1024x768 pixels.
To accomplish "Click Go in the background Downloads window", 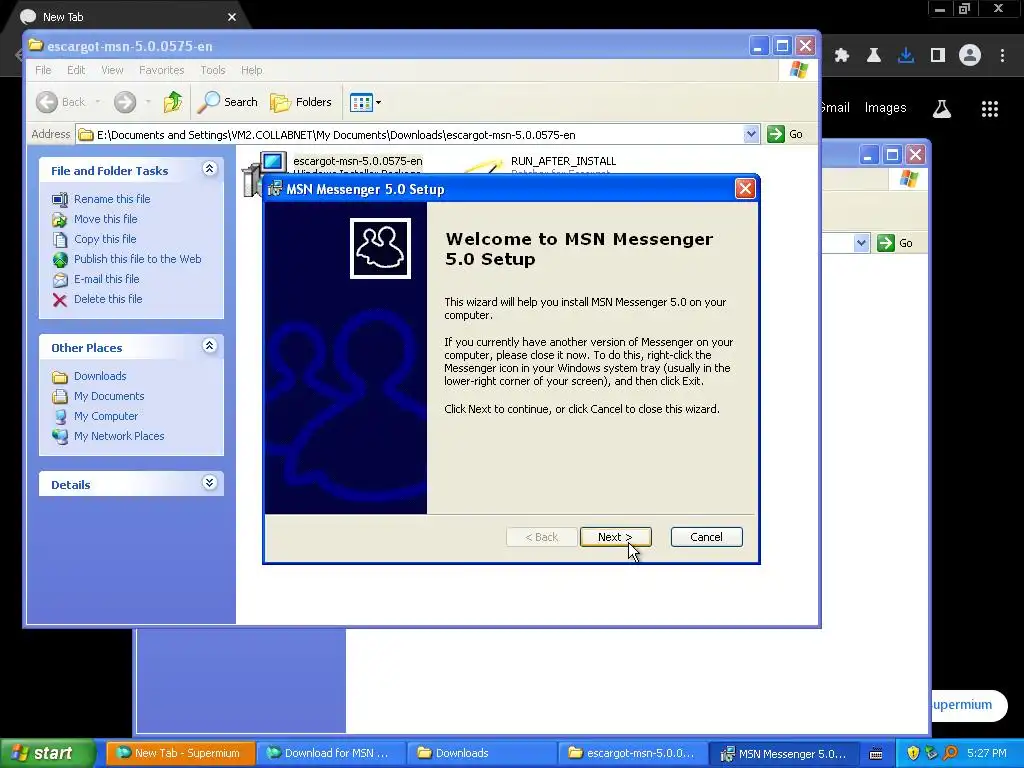I will click(895, 243).
